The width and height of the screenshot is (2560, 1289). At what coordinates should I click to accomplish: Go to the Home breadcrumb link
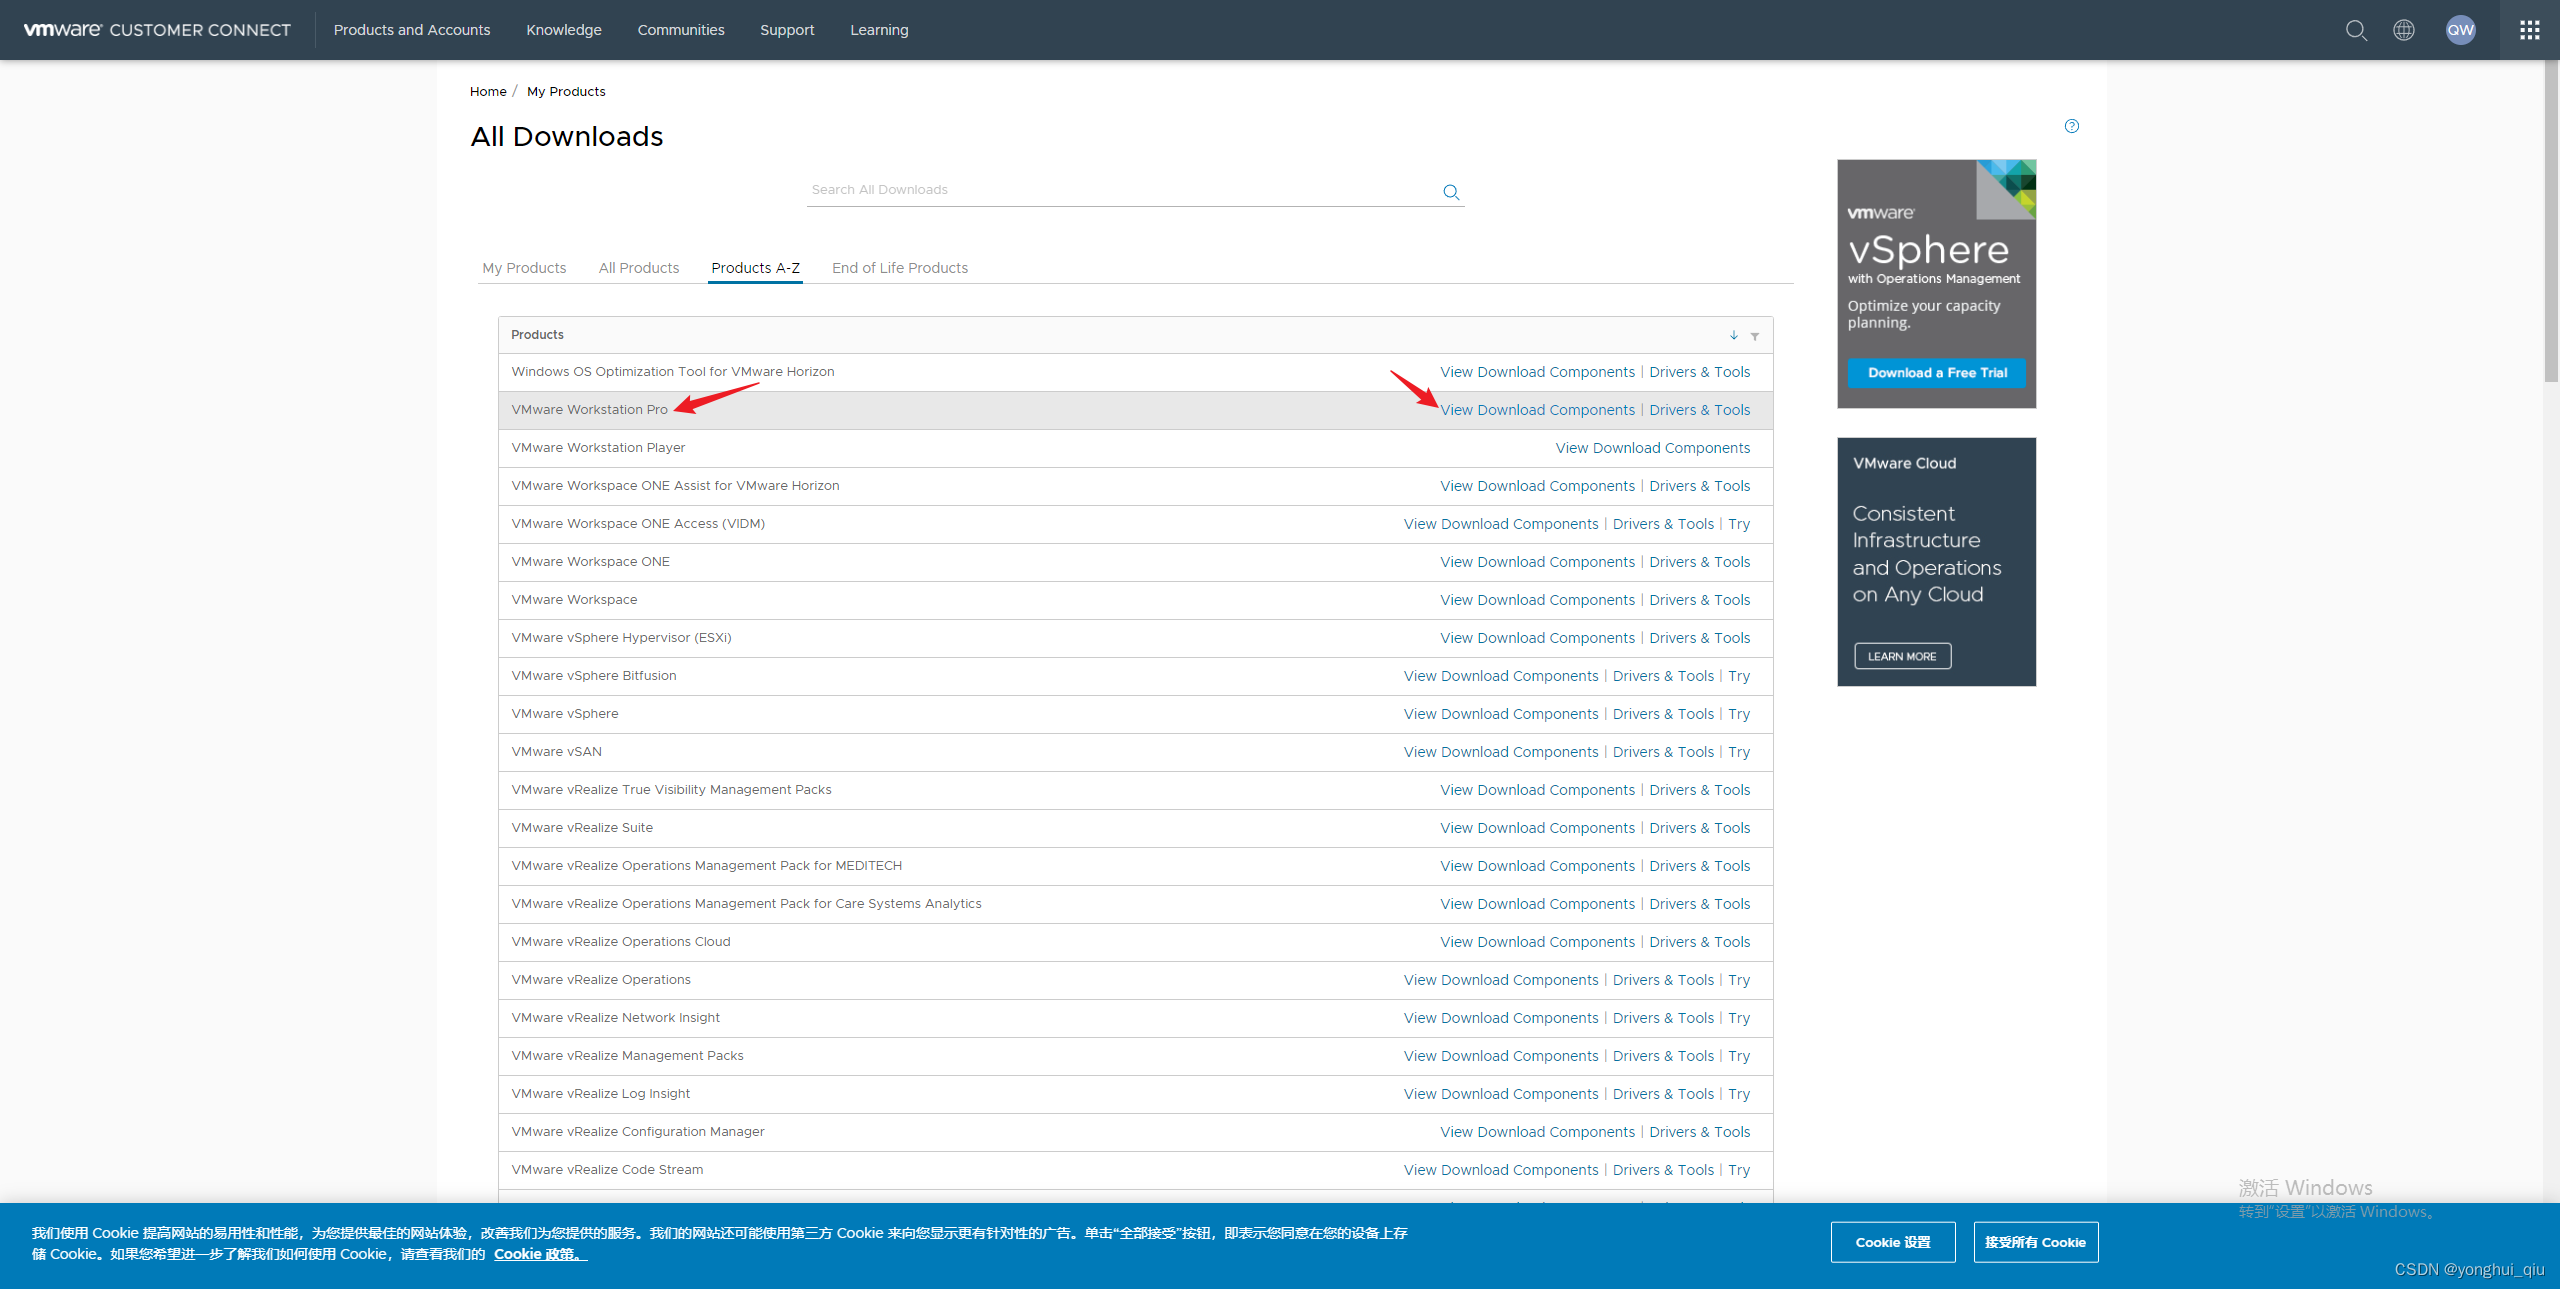coord(488,91)
